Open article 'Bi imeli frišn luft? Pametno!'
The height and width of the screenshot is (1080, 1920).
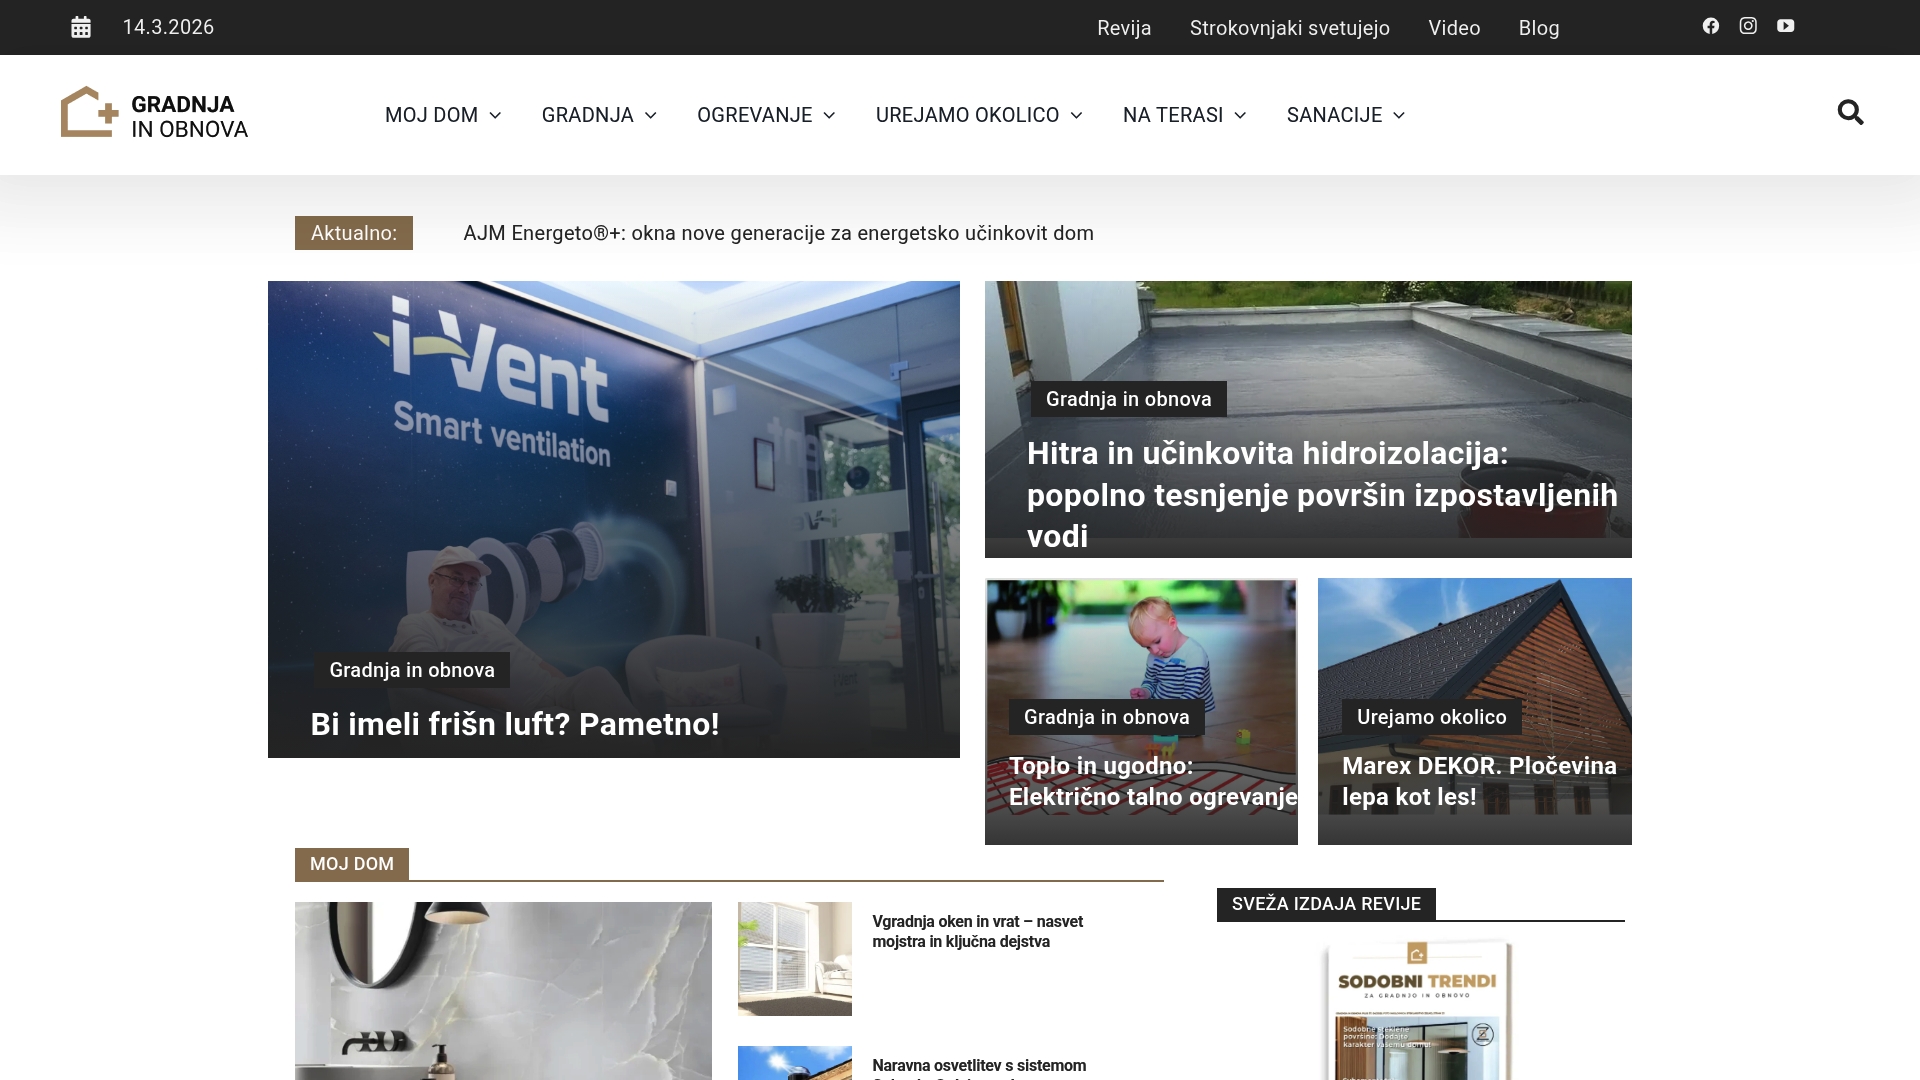[x=514, y=724]
